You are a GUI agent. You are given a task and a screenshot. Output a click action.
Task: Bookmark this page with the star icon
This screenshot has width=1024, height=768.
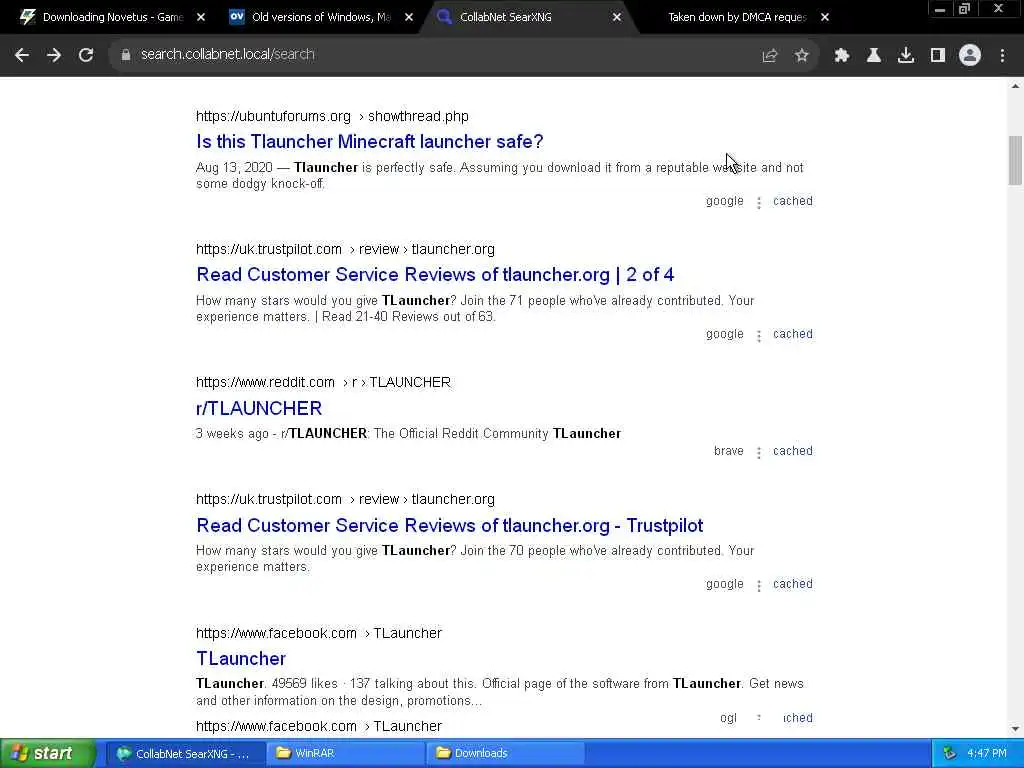(x=802, y=56)
